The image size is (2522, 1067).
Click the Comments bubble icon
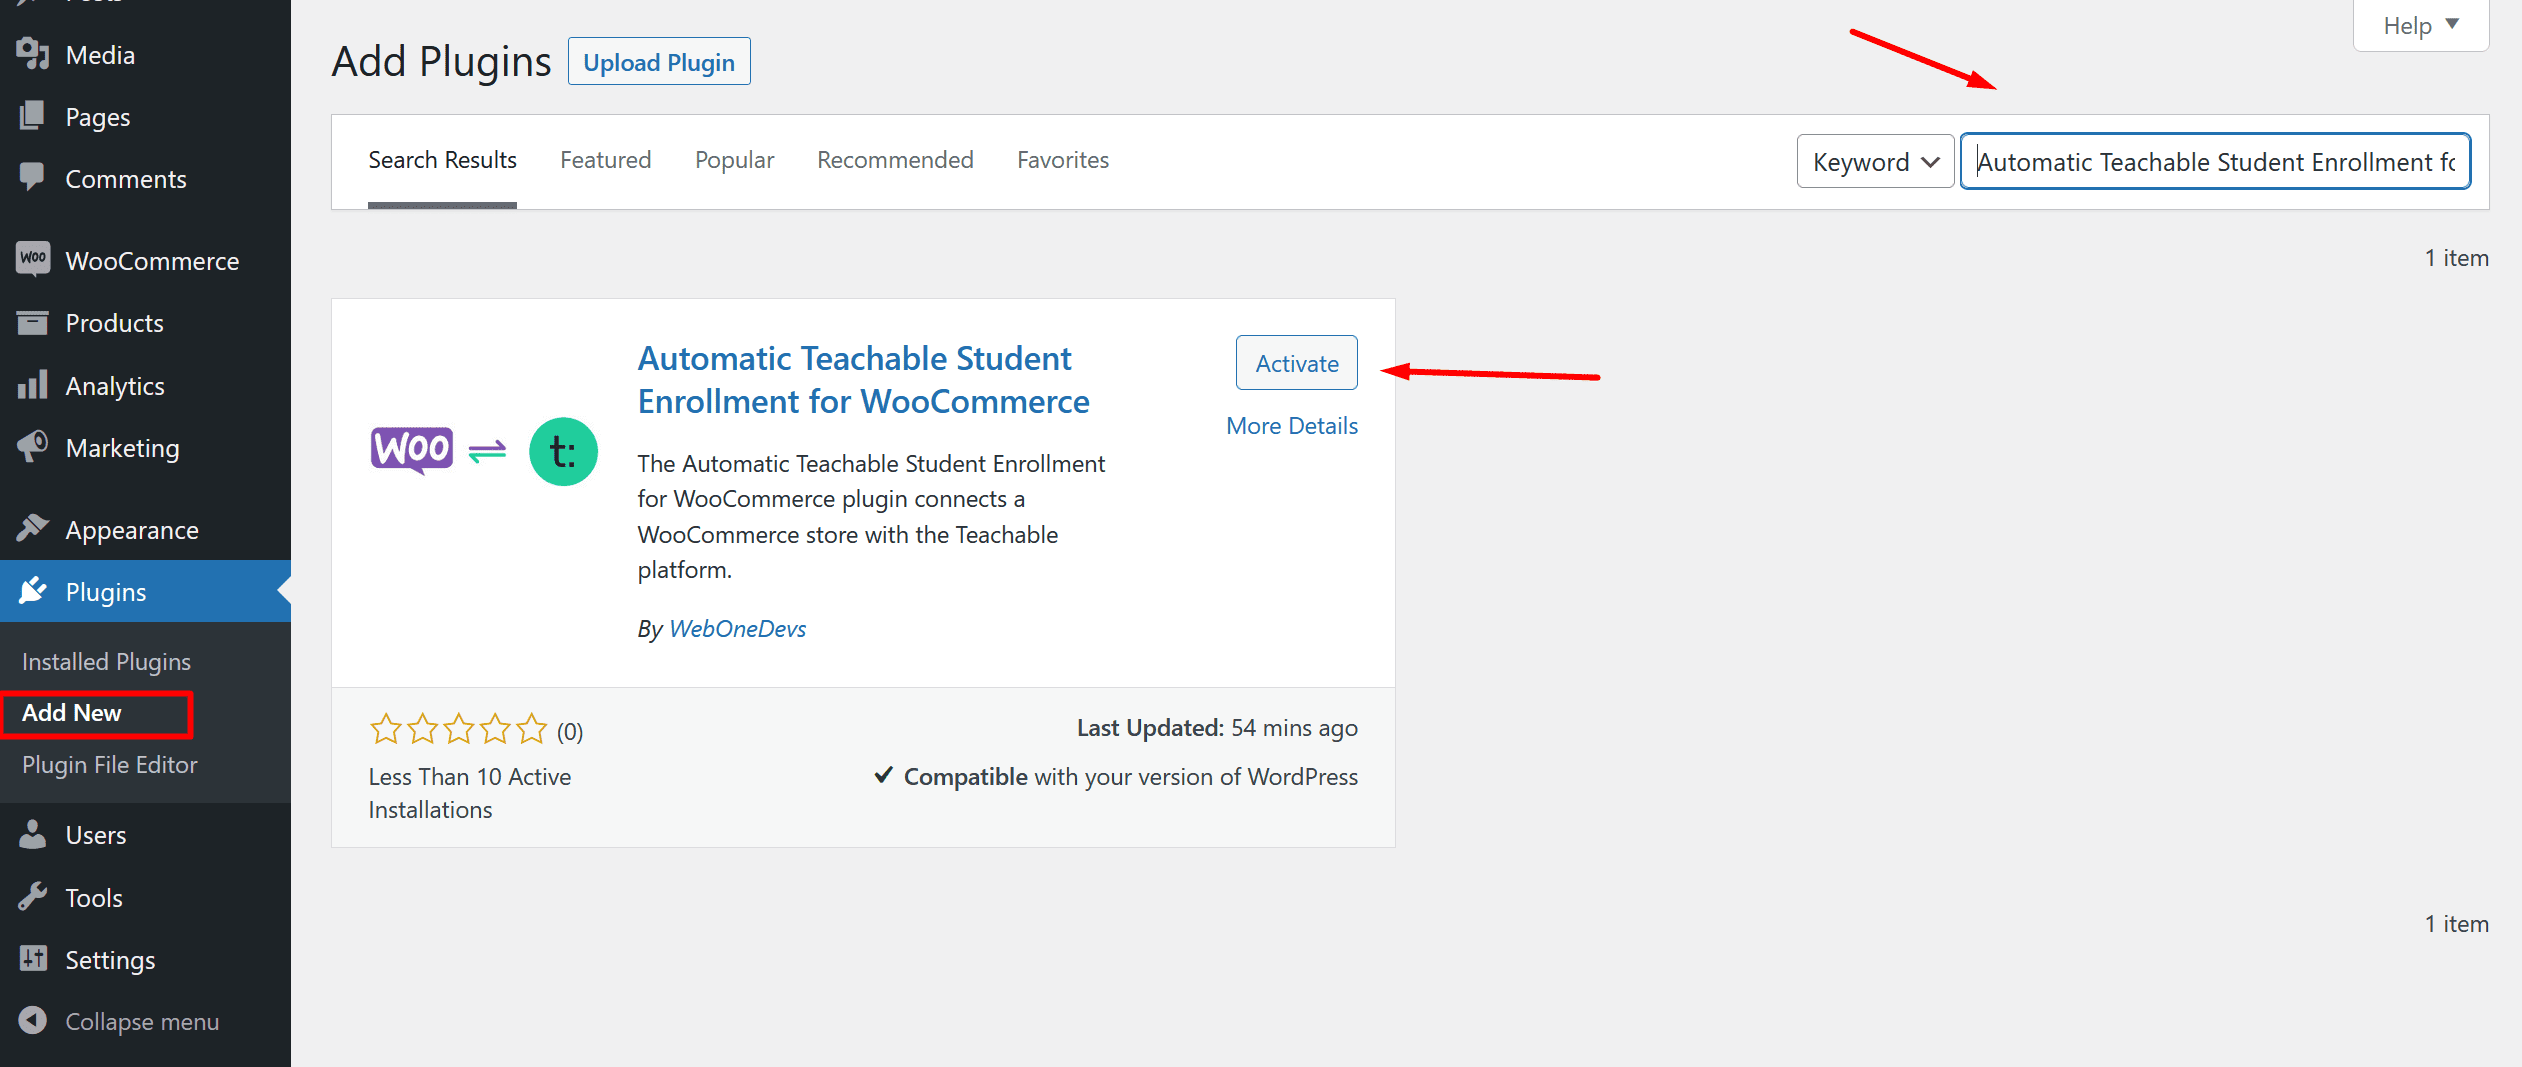[x=33, y=178]
